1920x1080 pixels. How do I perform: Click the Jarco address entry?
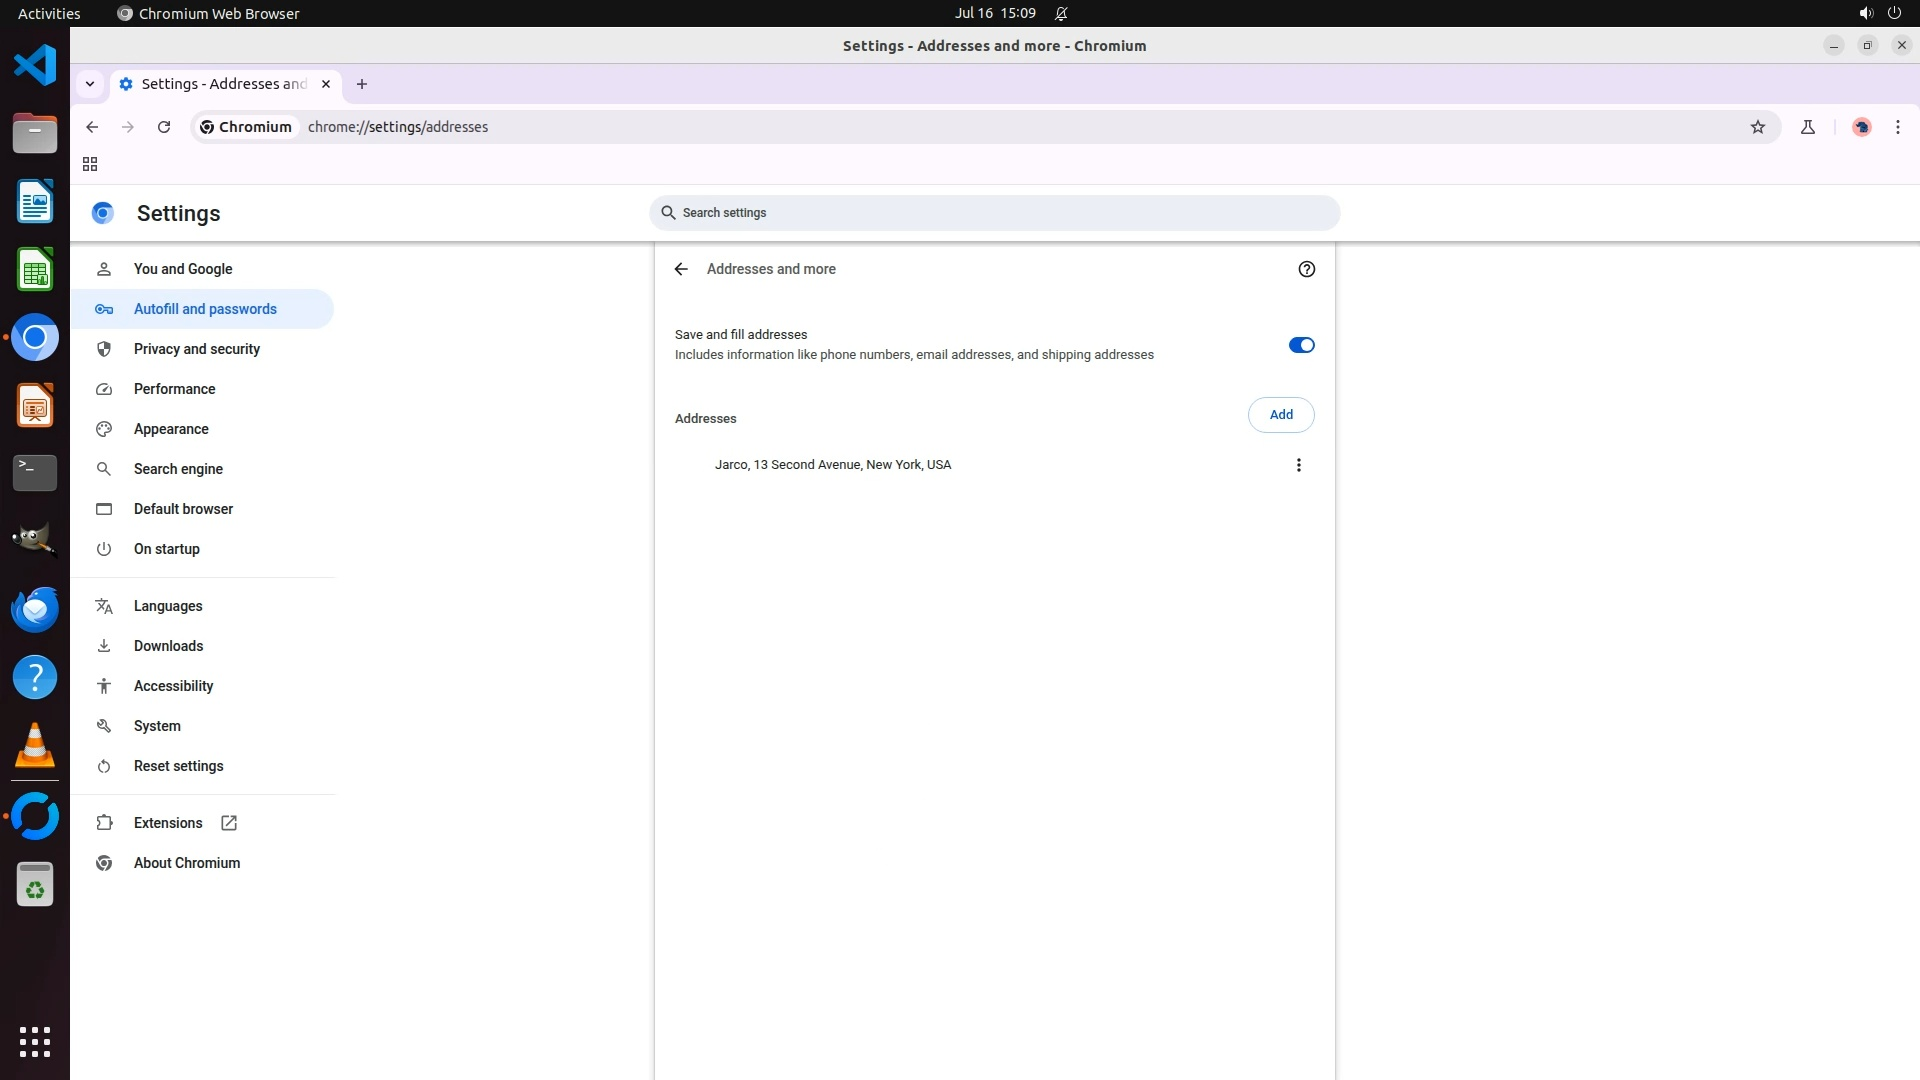click(832, 465)
